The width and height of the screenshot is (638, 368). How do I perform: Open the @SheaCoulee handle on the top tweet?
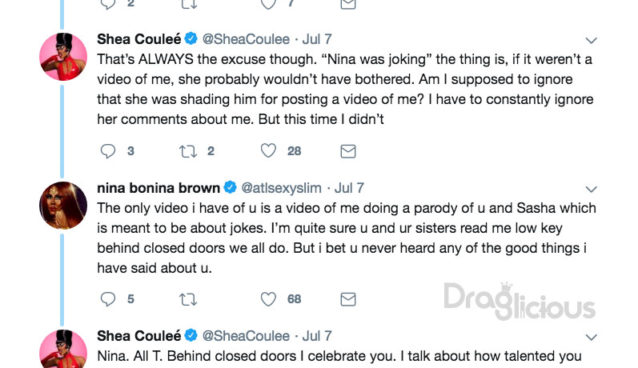click(246, 39)
